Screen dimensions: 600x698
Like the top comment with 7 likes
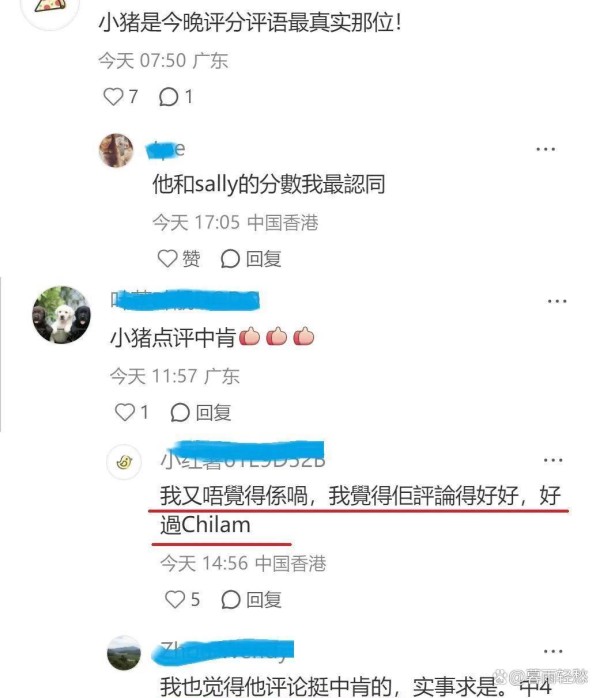[120, 97]
